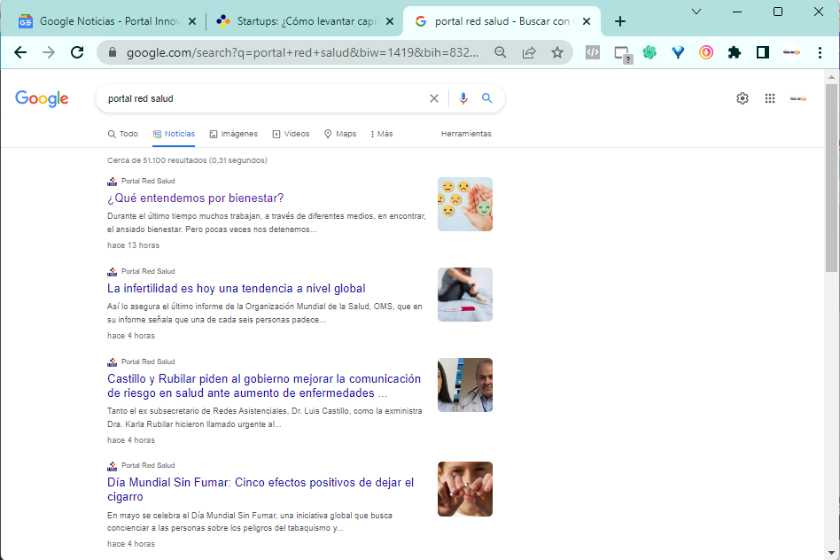The width and height of the screenshot is (840, 560).
Task: Clear the search box with the X icon
Action: click(434, 99)
